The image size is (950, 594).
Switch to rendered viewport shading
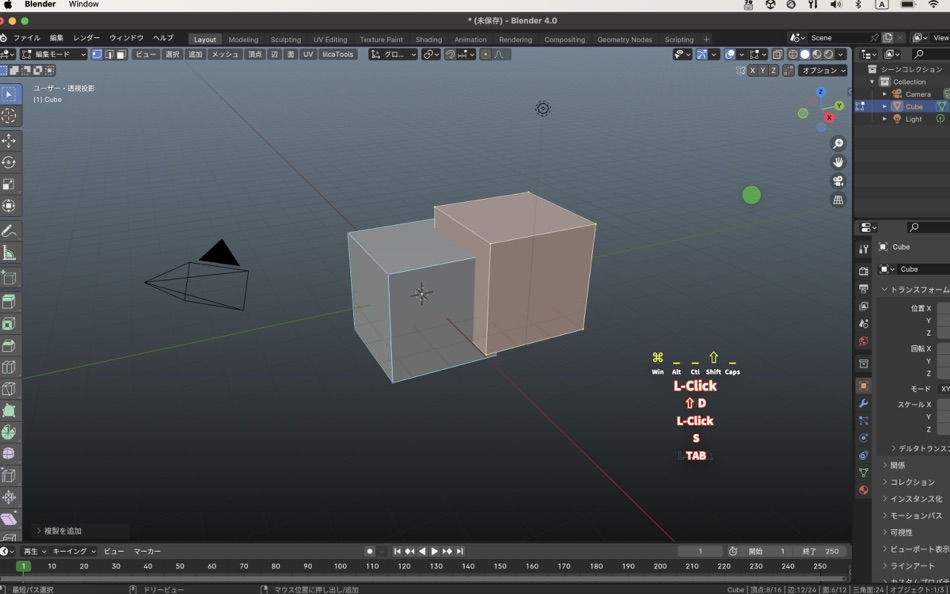(828, 55)
